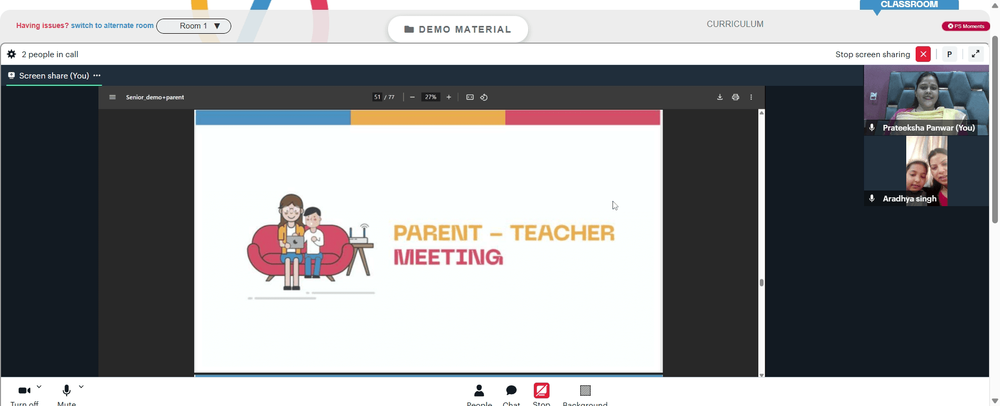The image size is (1000, 406).
Task: Switch to the CURRICULUM tab
Action: [735, 24]
